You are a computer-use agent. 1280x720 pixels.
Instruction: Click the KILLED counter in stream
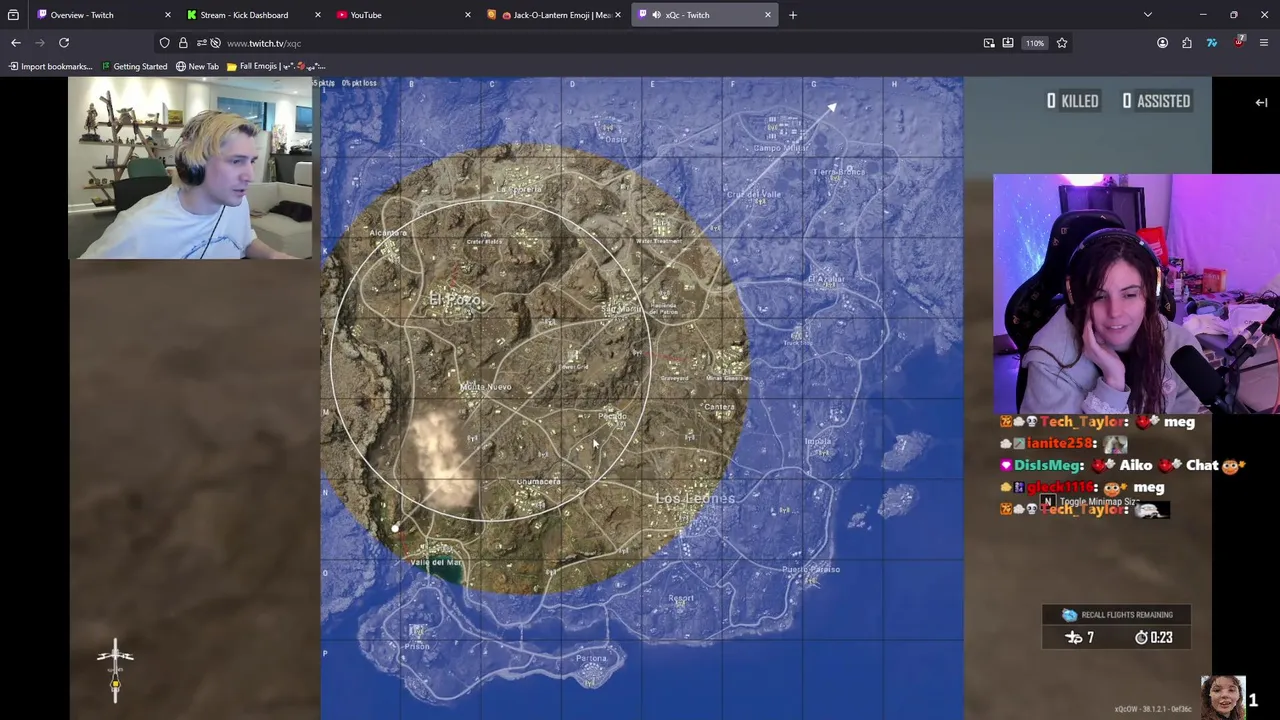[1073, 101]
